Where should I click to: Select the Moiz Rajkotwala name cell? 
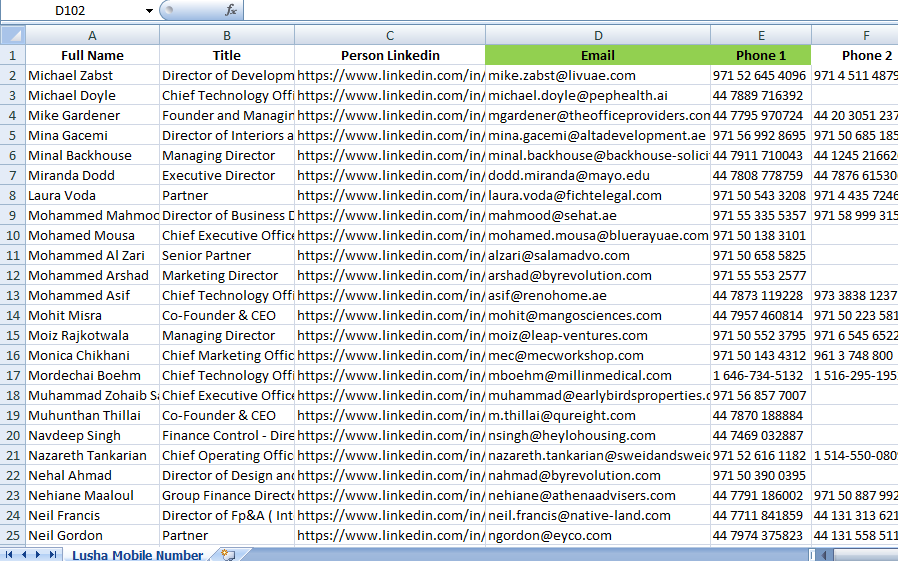point(92,335)
